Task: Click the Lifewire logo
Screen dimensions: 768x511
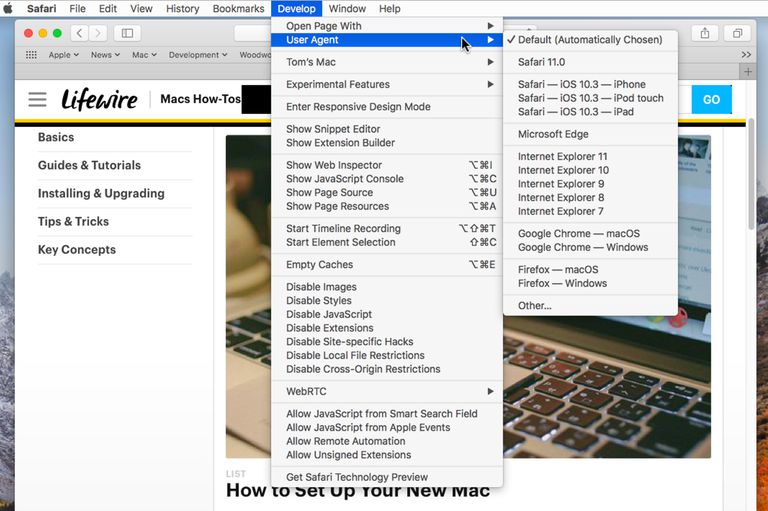Action: 99,99
